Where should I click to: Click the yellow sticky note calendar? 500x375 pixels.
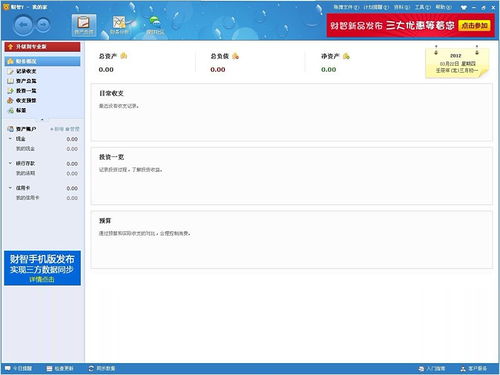point(457,62)
